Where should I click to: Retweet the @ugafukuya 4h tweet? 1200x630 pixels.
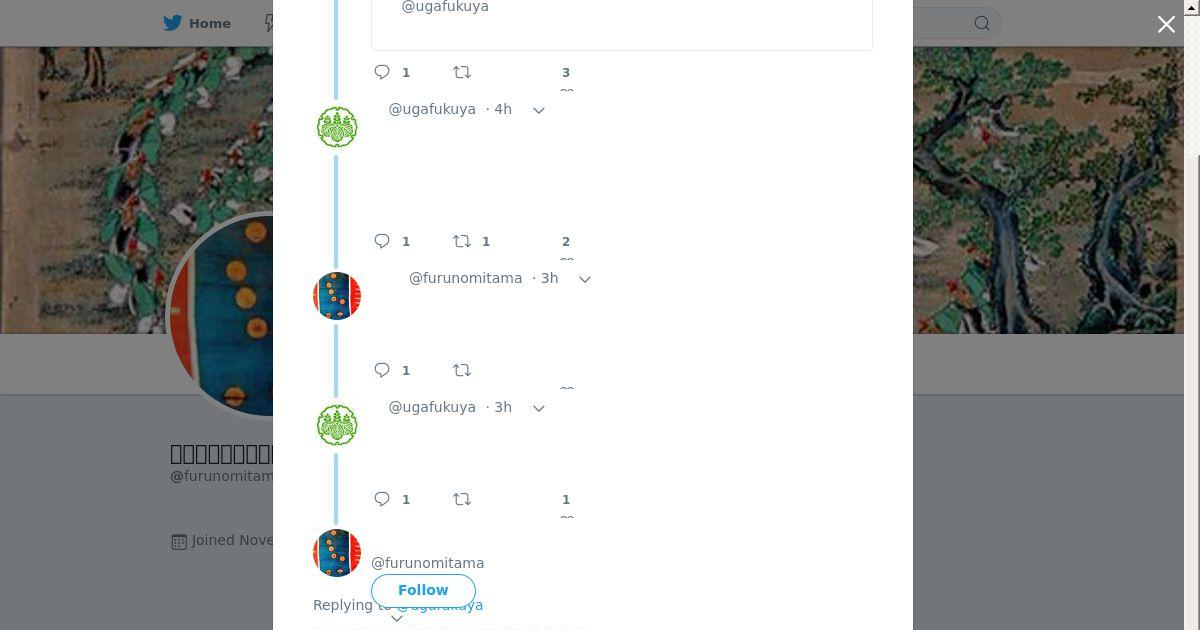coord(462,241)
